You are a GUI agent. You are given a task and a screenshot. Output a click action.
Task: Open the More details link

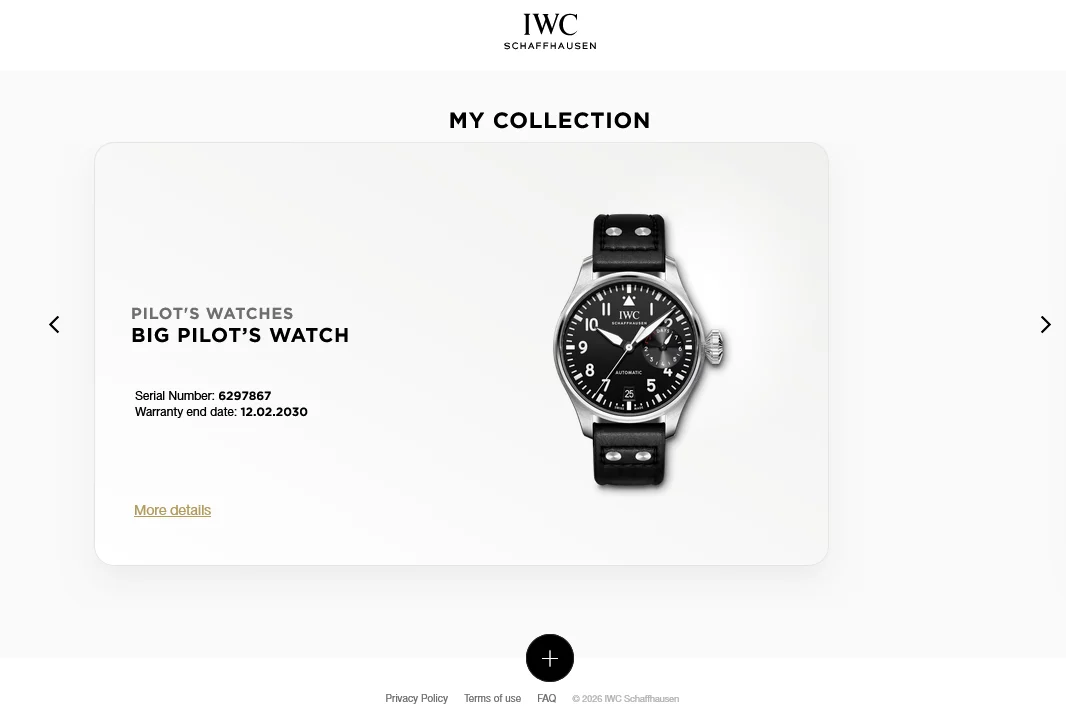pyautogui.click(x=172, y=510)
